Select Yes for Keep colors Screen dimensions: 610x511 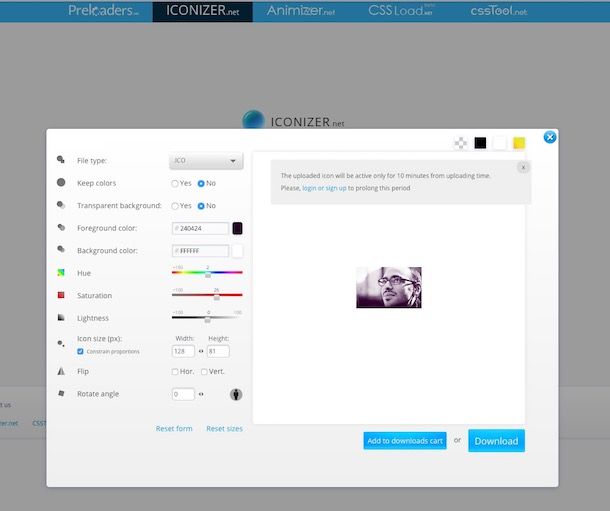pos(175,184)
